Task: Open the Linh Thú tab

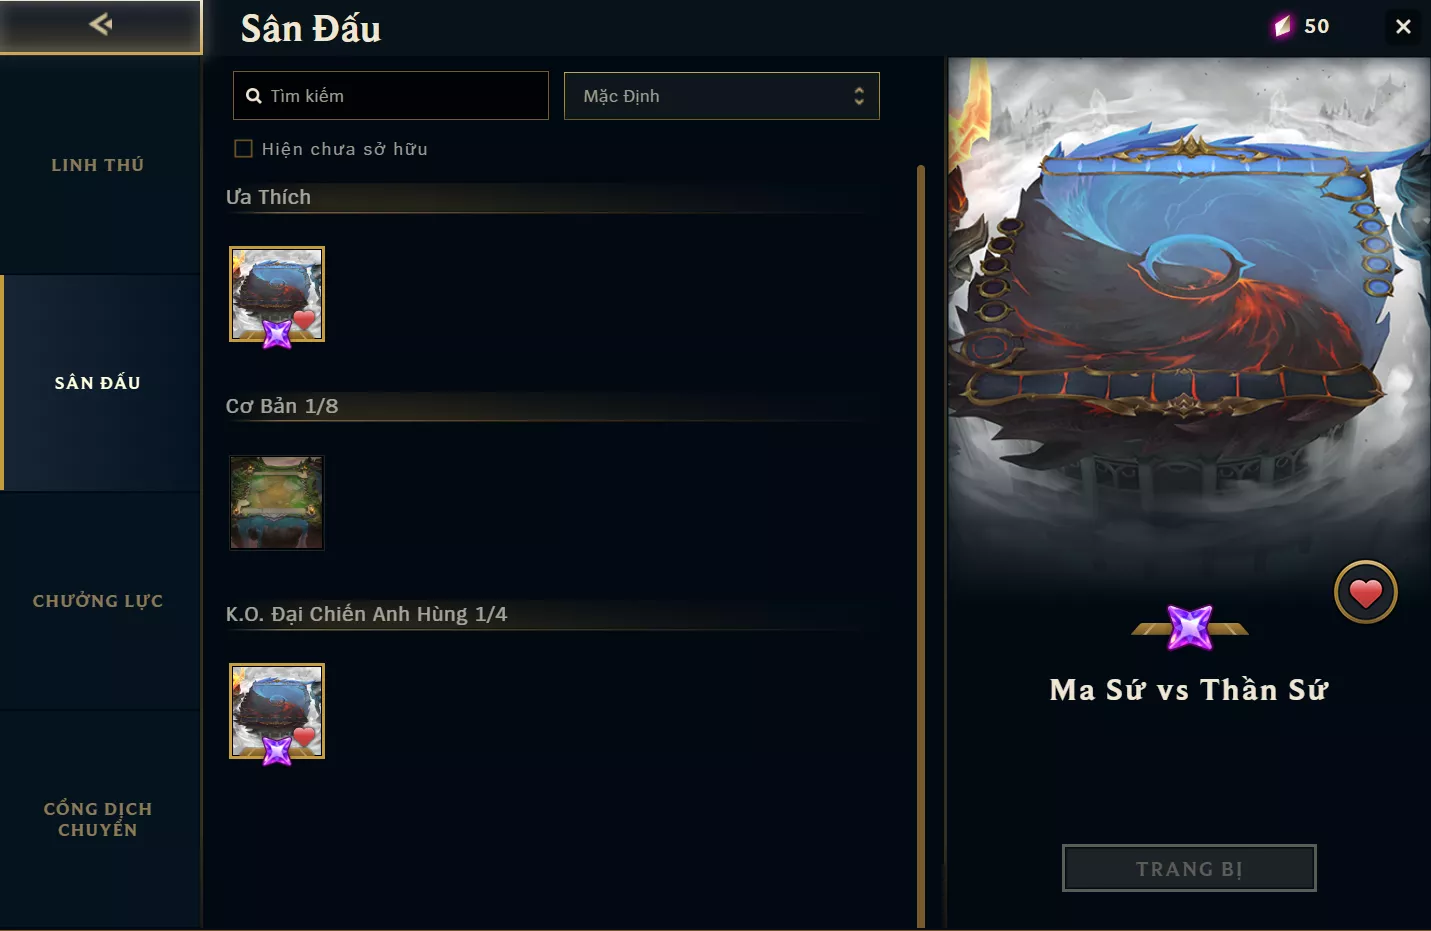Action: [x=98, y=165]
